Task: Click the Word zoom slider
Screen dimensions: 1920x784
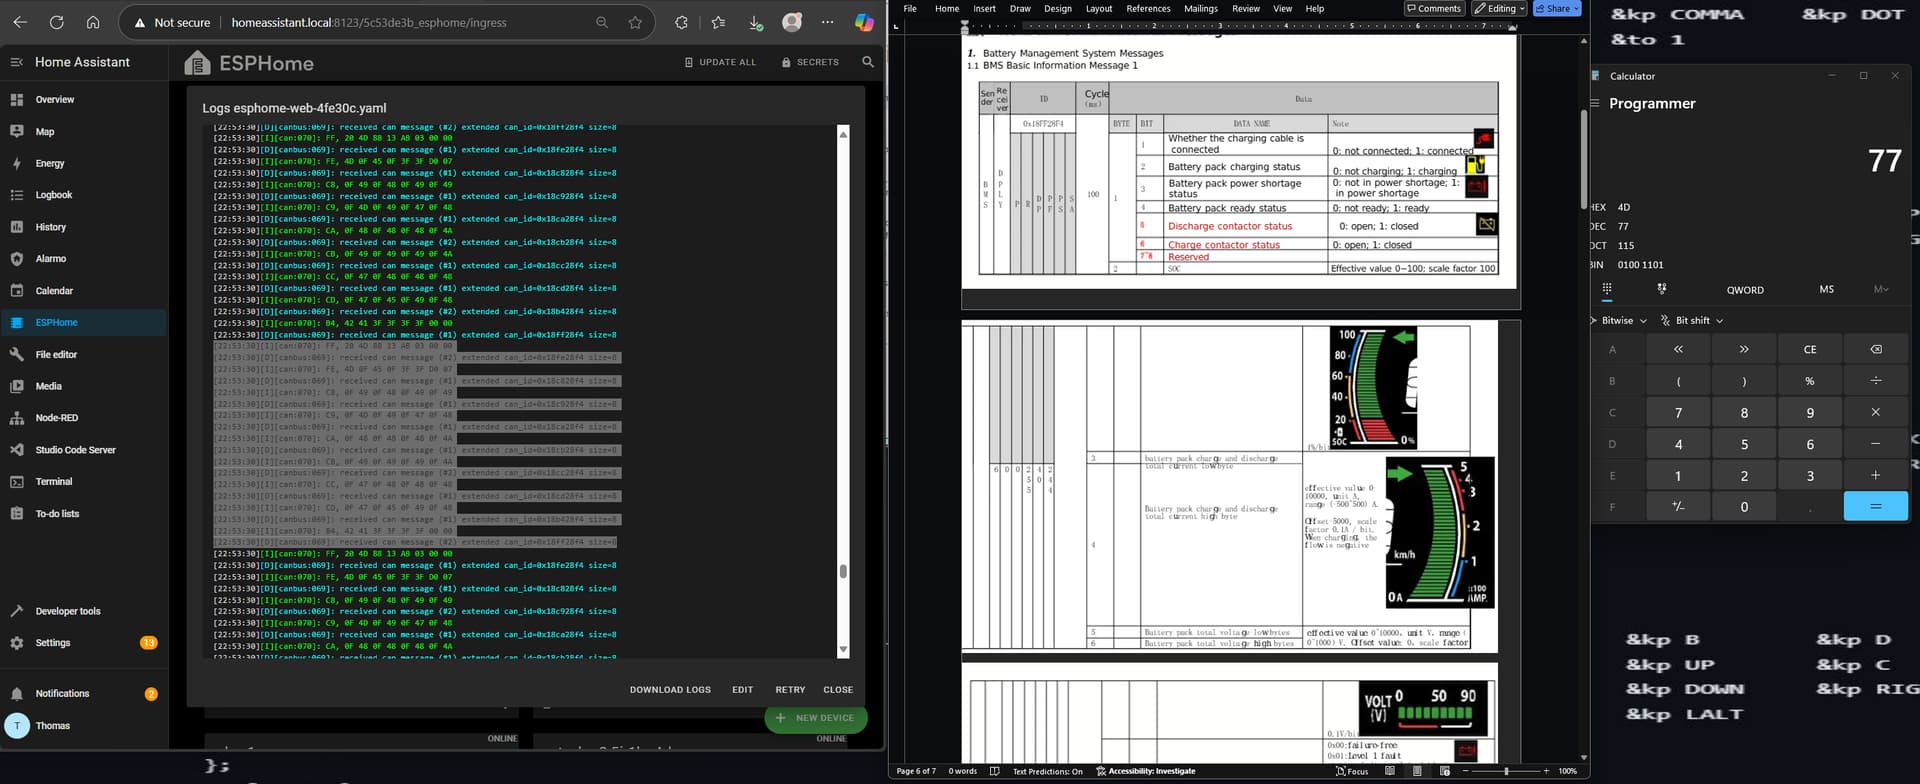Action: pos(1506,771)
